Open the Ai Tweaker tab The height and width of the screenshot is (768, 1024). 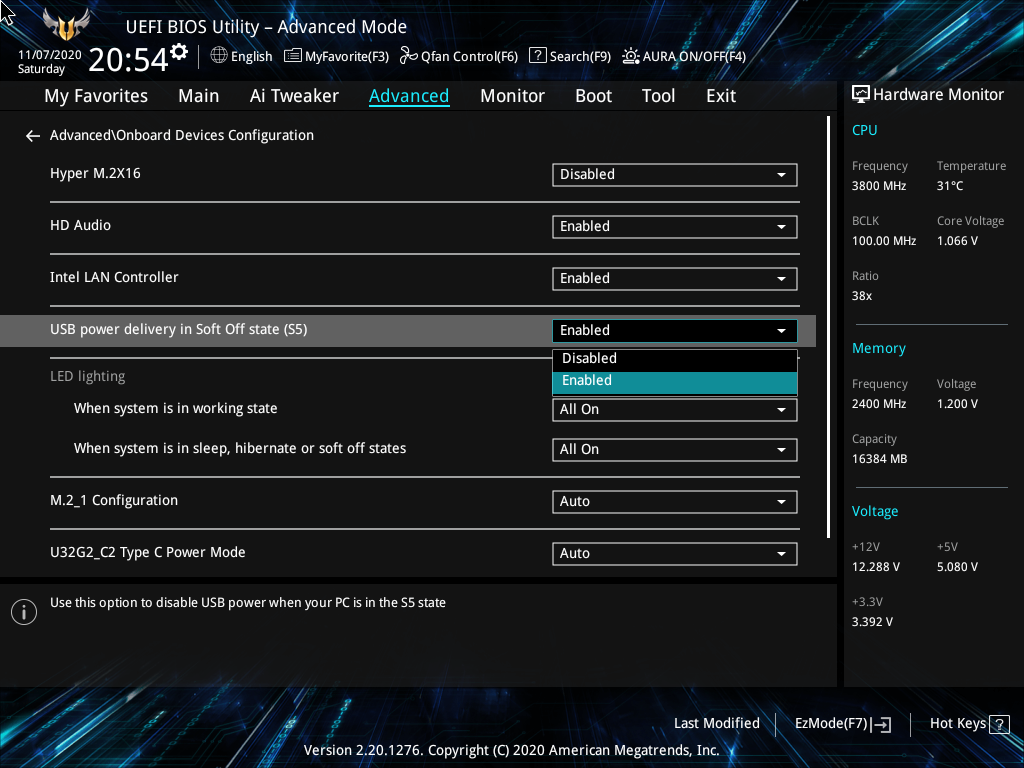294,96
